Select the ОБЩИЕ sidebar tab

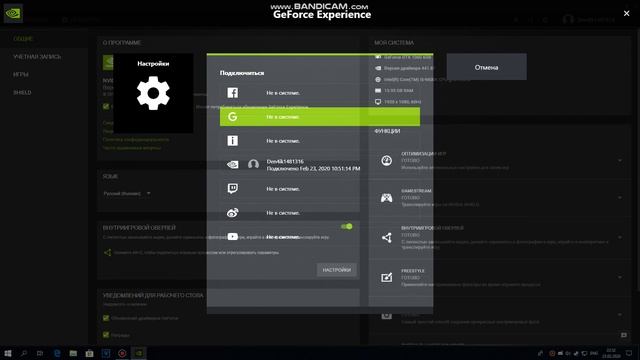pos(23,39)
